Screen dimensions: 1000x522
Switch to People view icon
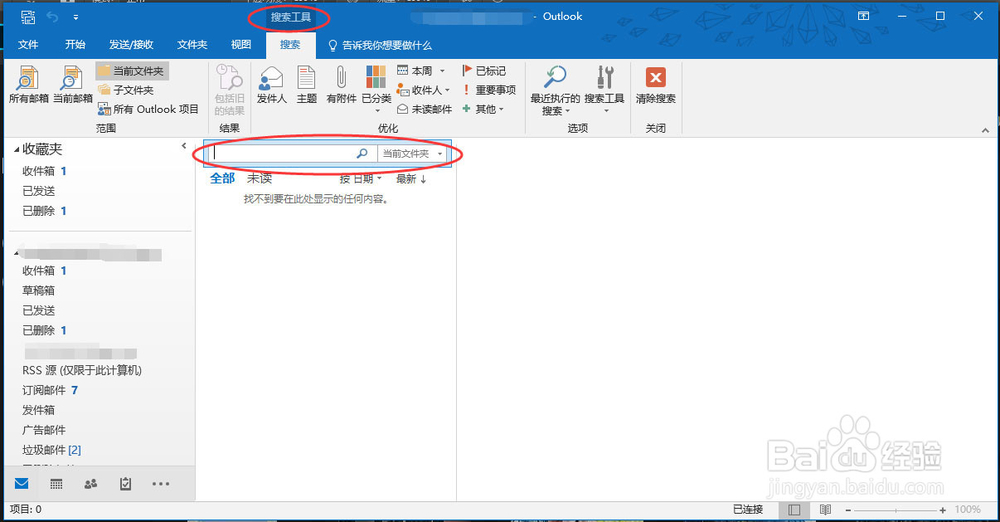point(91,484)
